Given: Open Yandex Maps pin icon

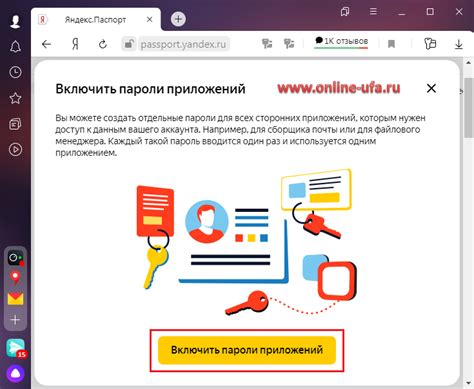Looking at the screenshot, I should click(15, 278).
